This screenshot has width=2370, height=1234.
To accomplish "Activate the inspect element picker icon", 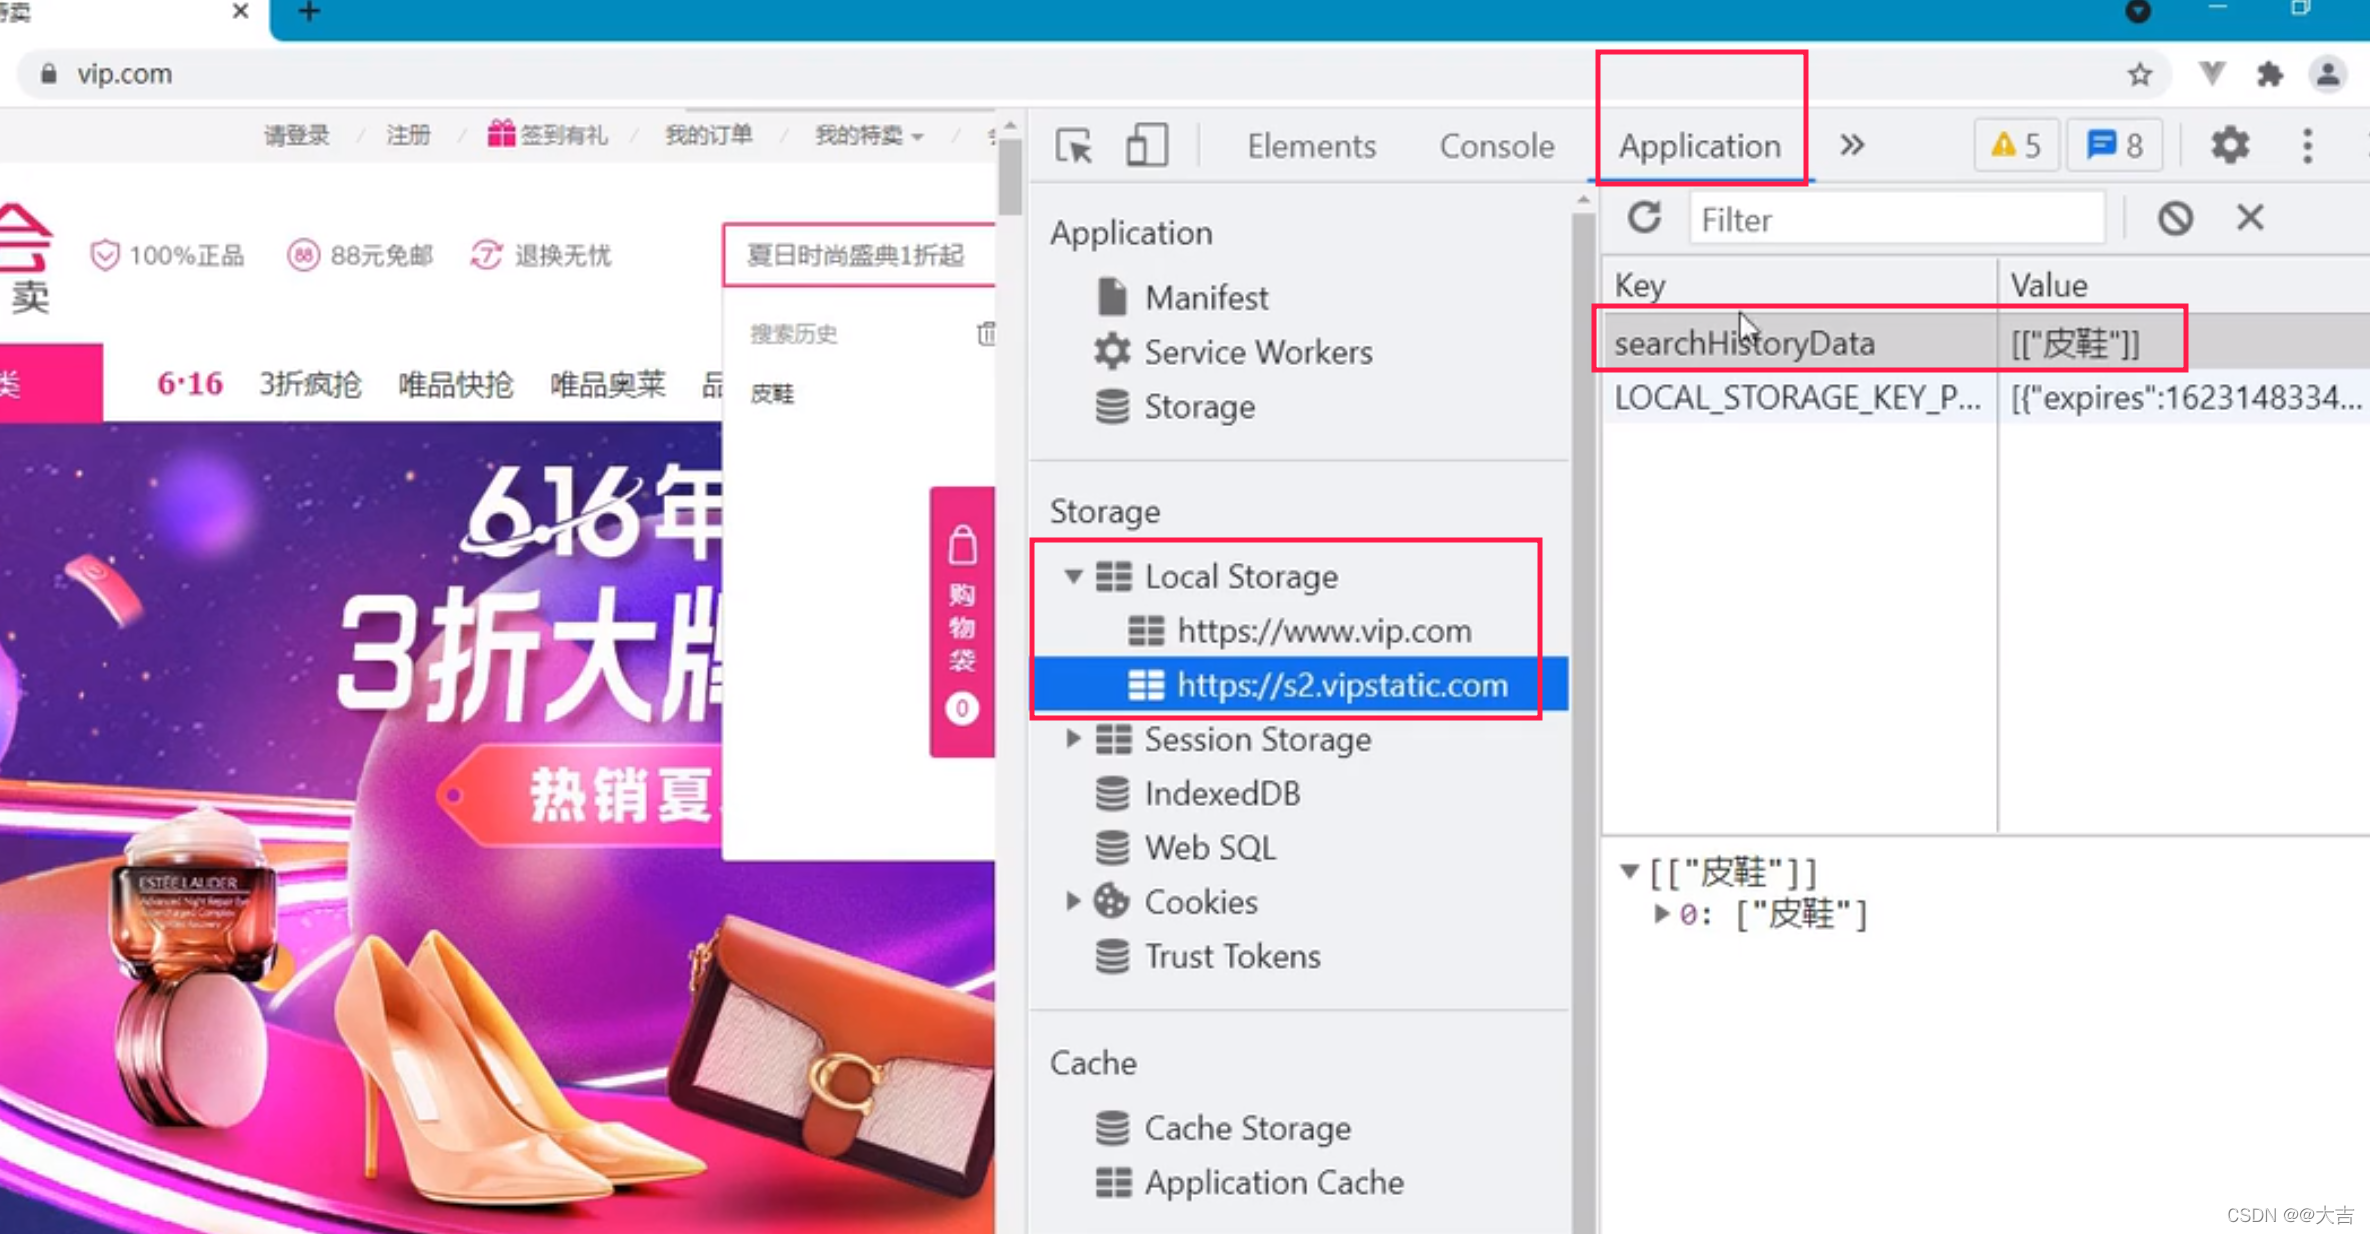I will tap(1074, 146).
